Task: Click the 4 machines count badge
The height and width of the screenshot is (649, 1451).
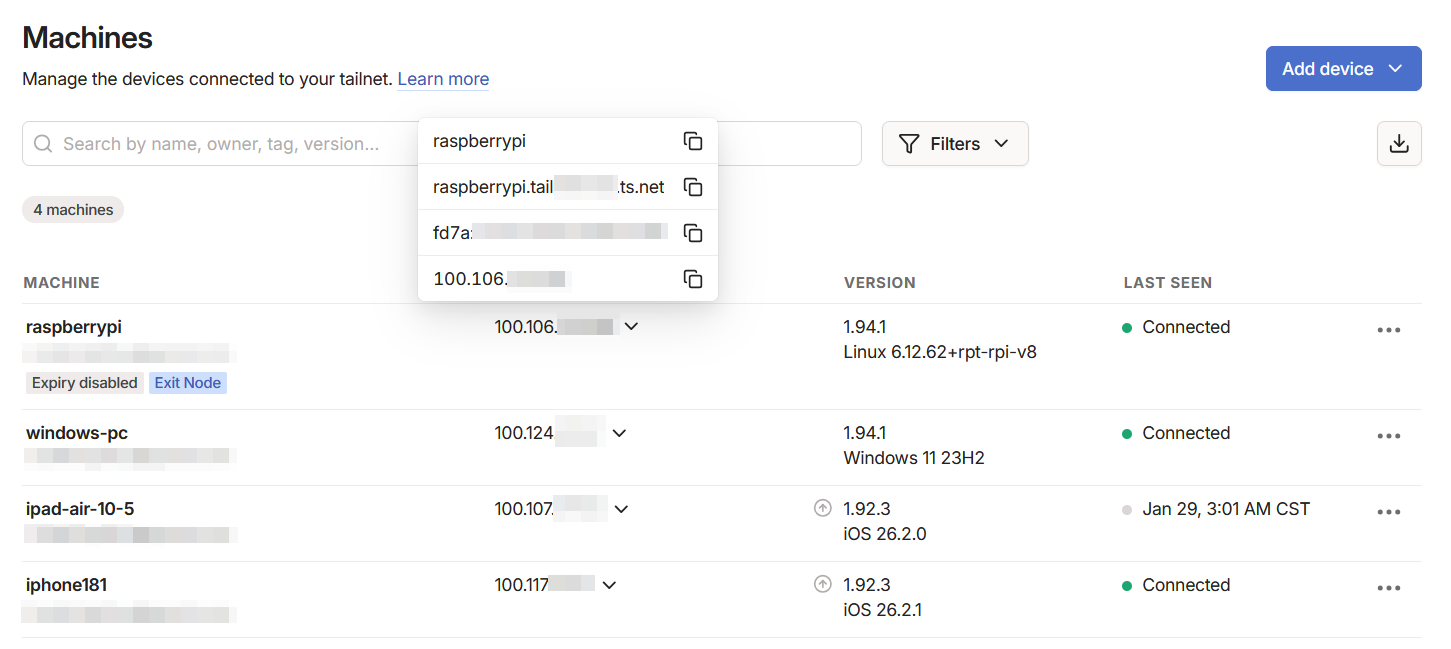Action: [73, 210]
